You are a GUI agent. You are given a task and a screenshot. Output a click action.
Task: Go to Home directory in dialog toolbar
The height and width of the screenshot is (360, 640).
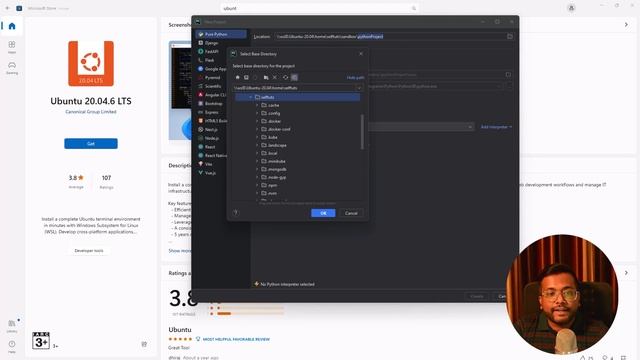point(238,77)
